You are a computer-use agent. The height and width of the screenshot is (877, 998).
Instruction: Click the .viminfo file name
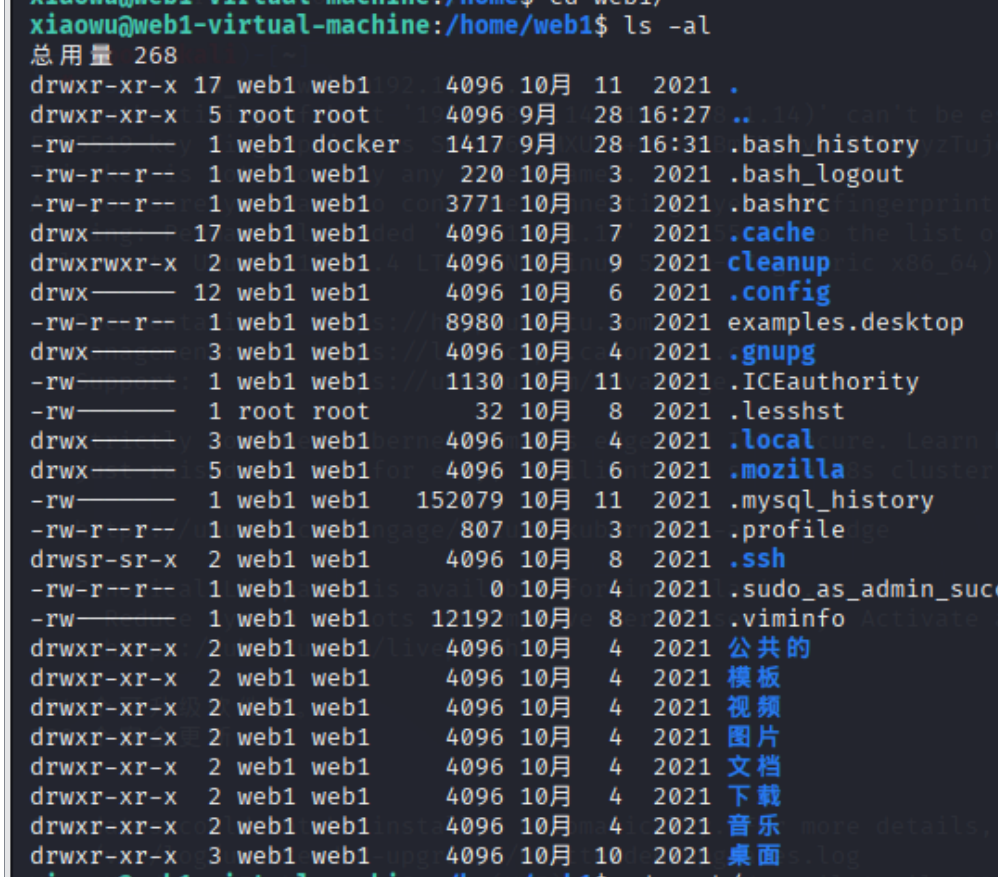tap(785, 618)
